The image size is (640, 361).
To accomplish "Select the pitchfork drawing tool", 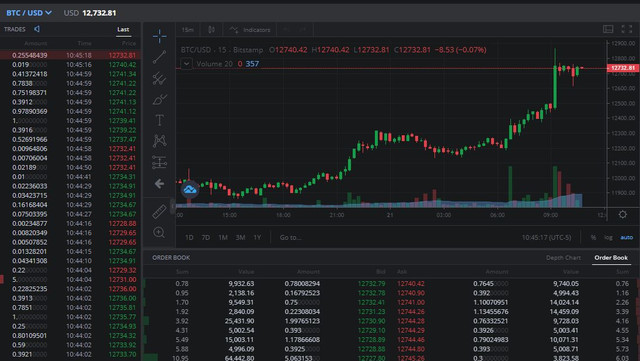I will 159,78.
